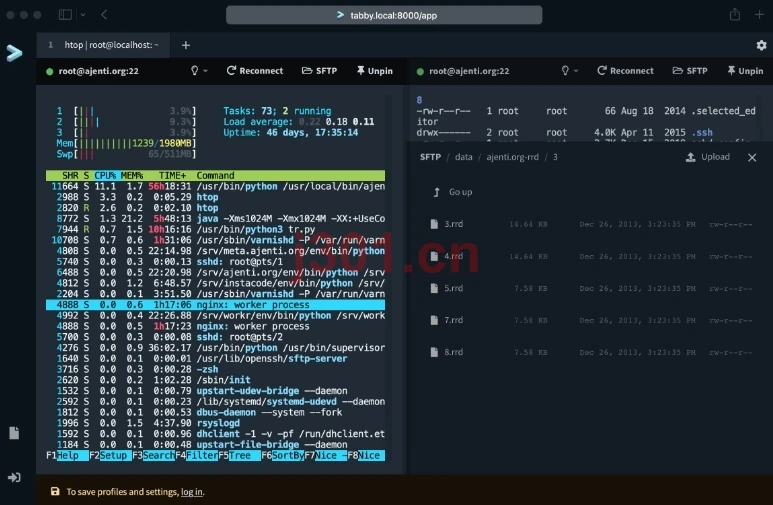
Task: Open Tabby settings gear icon
Action: click(761, 45)
